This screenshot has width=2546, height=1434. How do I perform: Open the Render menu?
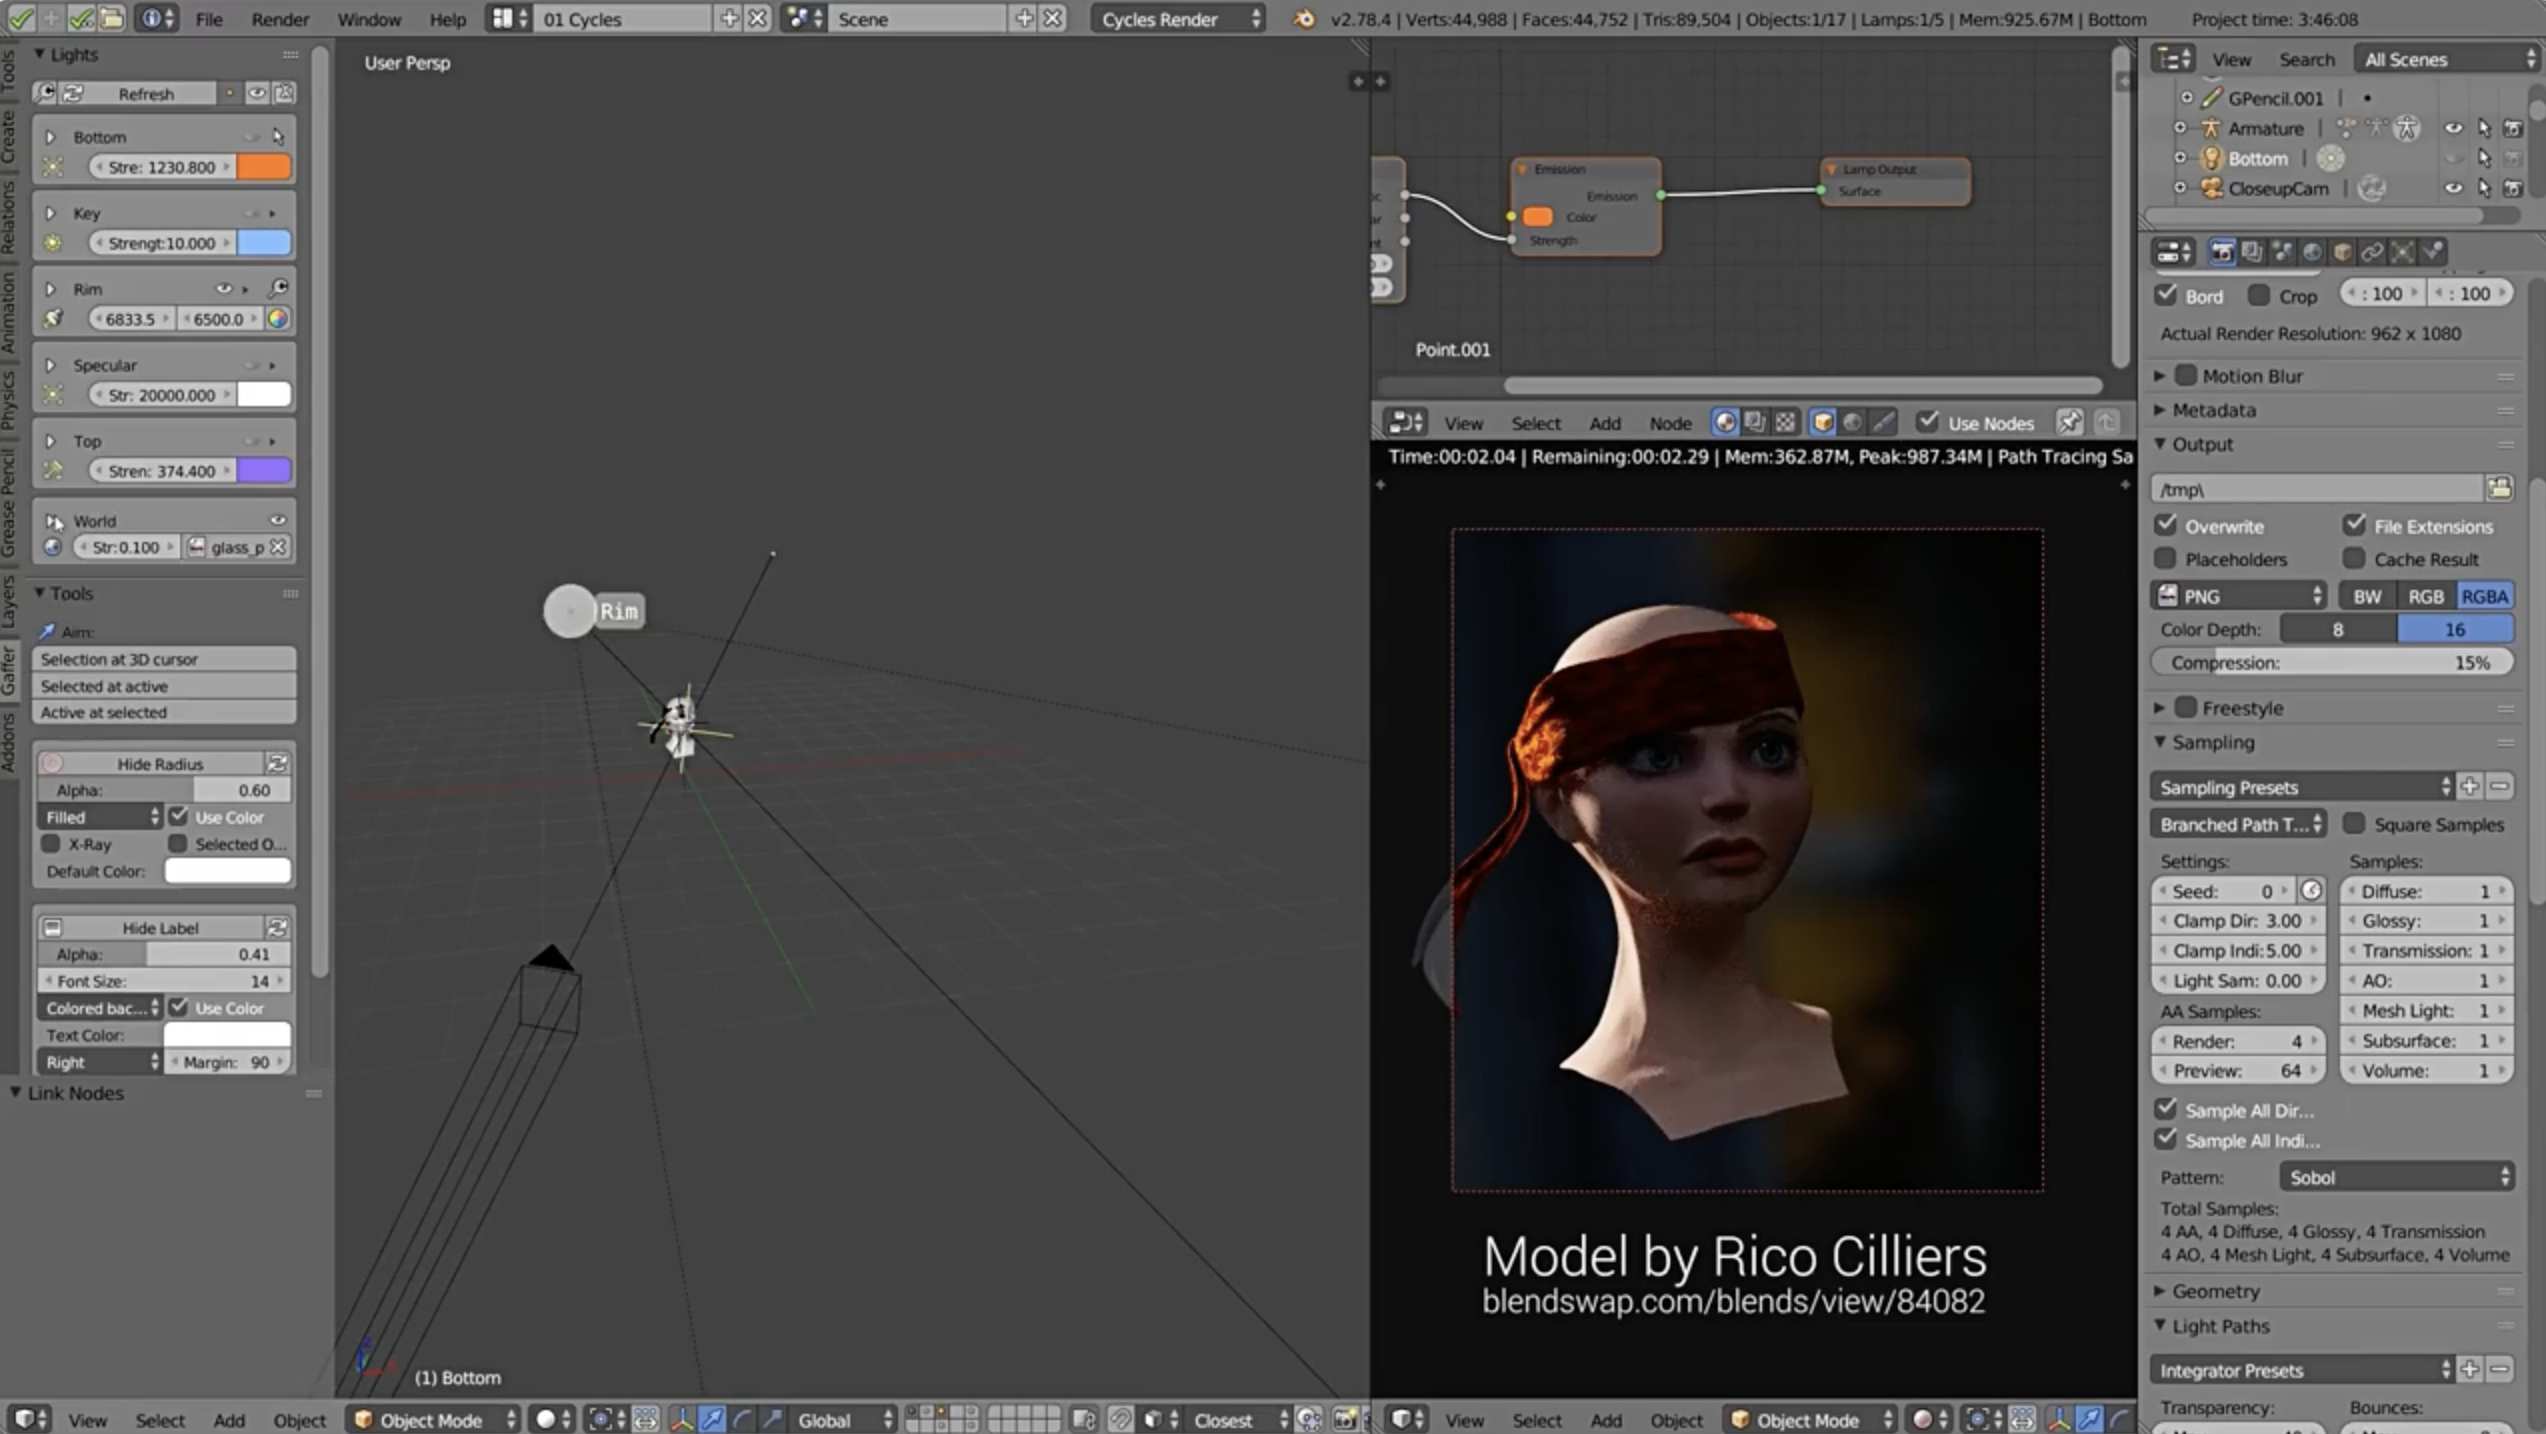280,19
